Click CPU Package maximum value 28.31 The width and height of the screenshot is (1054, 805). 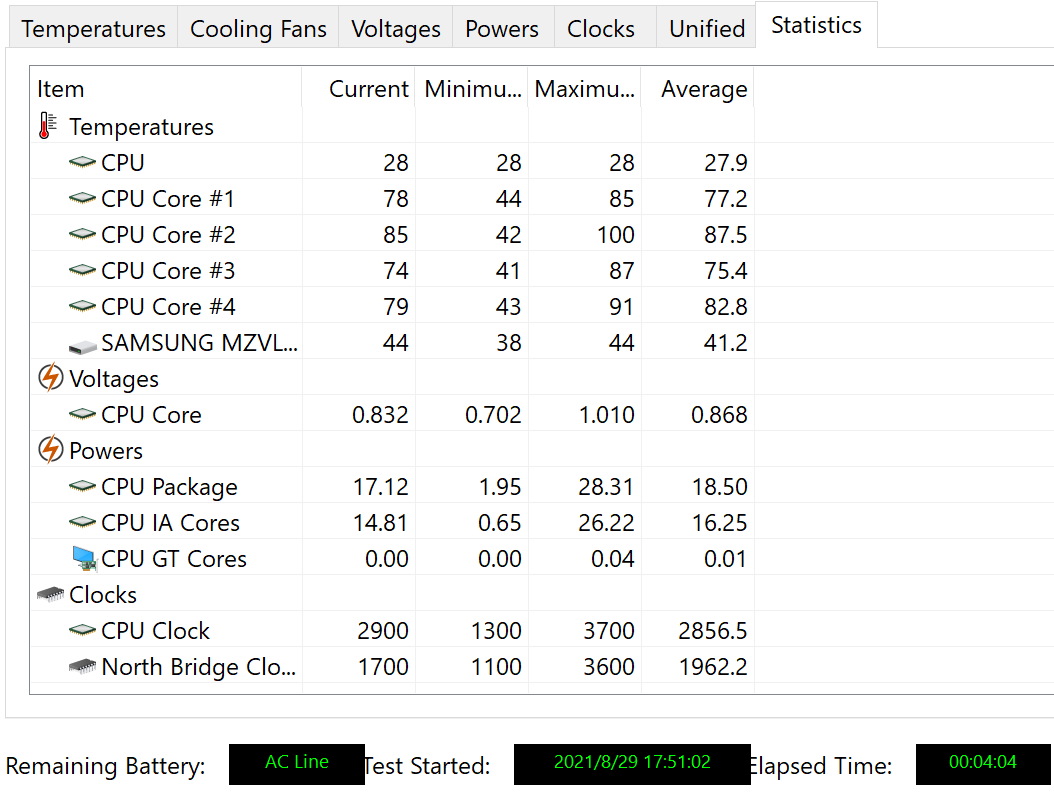point(606,486)
